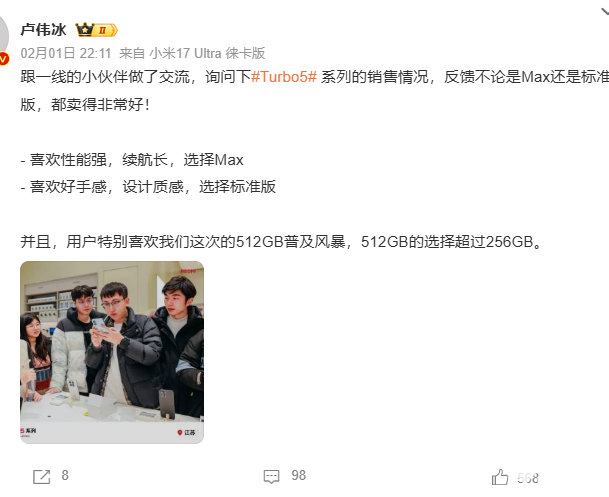Click source 小米17 Ultra 徕卡版
This screenshot has height=497, width=609.
tap(207, 53)
